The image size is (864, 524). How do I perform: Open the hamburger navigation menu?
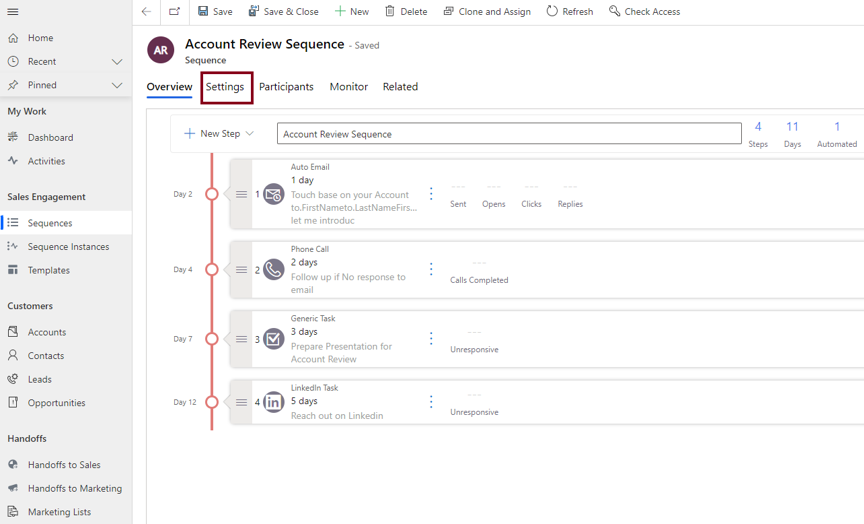point(13,12)
